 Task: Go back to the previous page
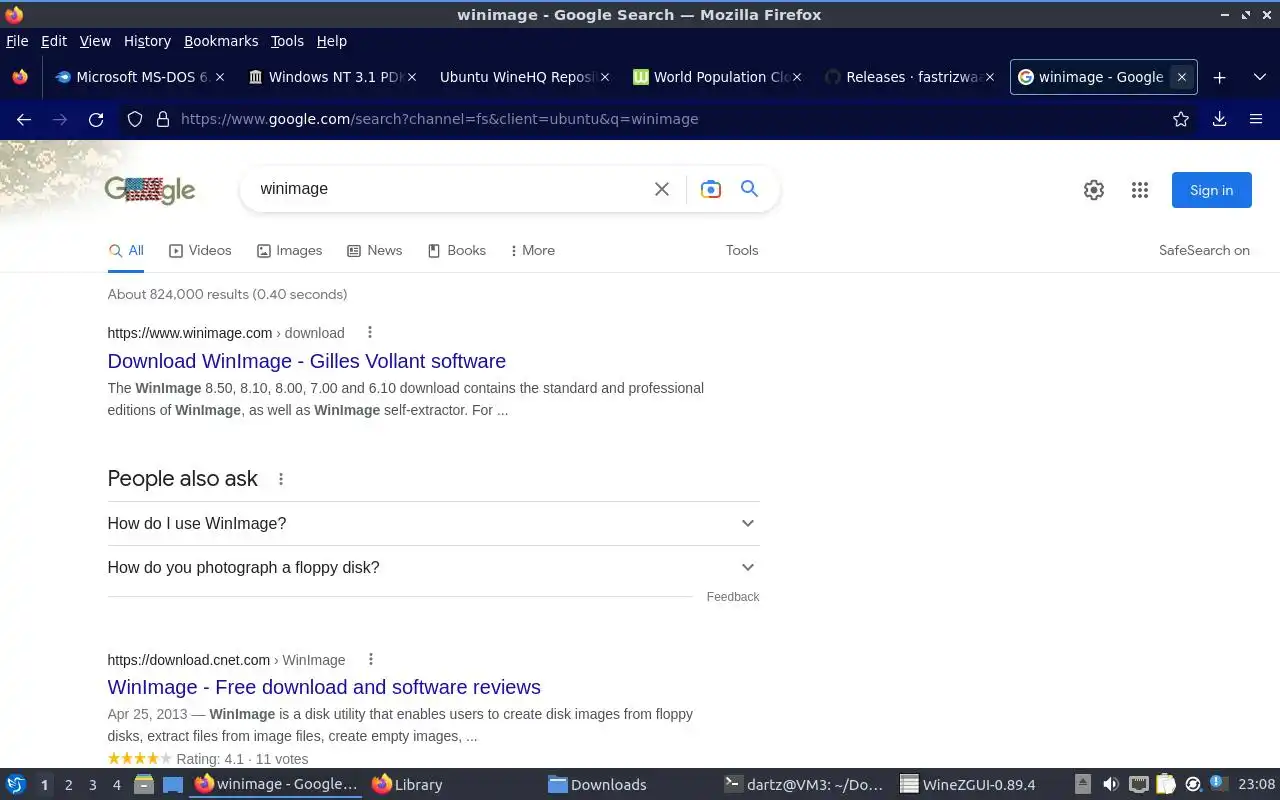click(x=24, y=119)
